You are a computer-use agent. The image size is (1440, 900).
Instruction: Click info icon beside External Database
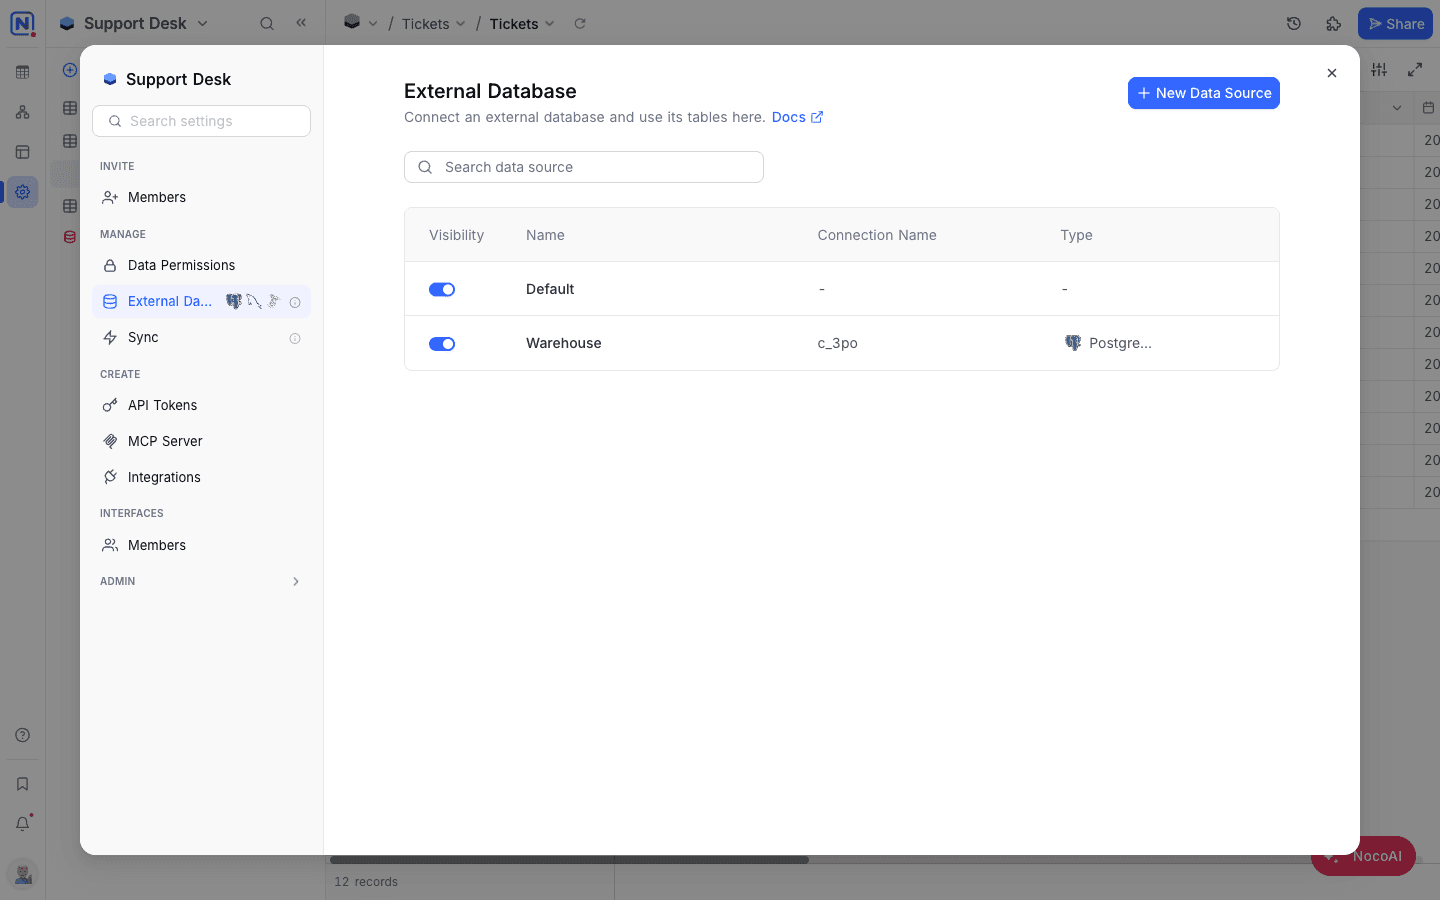click(295, 302)
